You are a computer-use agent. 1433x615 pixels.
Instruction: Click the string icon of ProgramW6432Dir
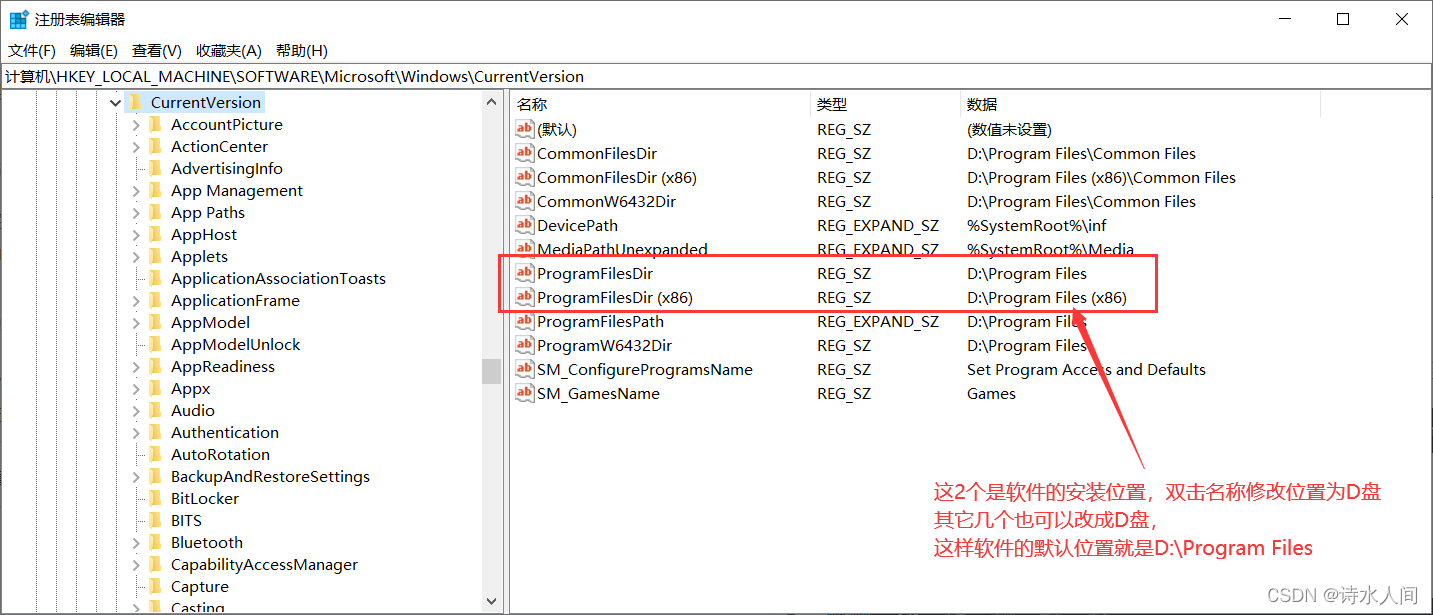click(525, 345)
